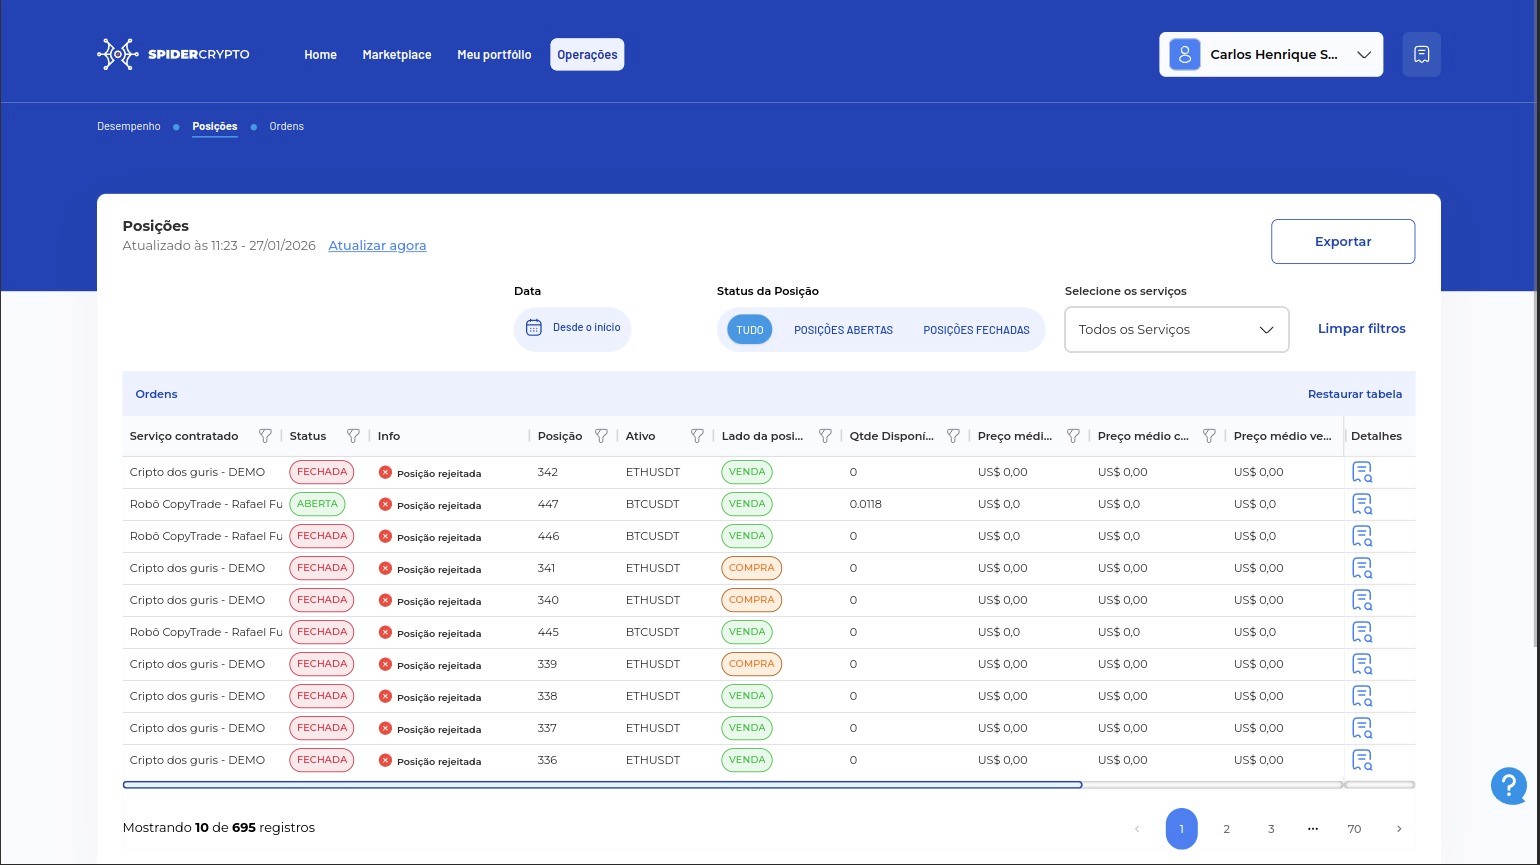Click the Exportar button
The width and height of the screenshot is (1540, 865).
[x=1343, y=242]
